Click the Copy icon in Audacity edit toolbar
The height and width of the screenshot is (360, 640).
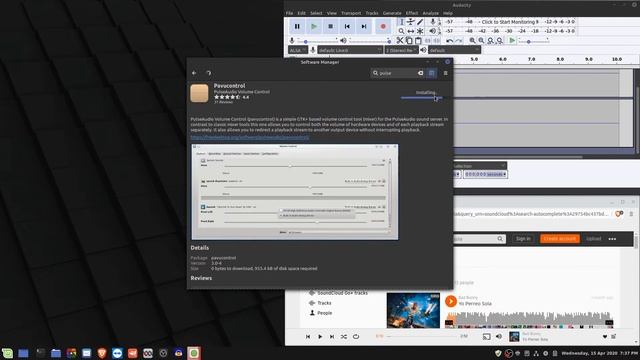coord(409,41)
